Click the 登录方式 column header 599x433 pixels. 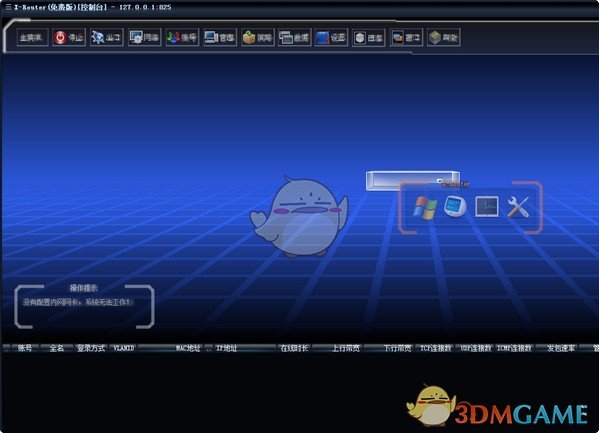click(91, 348)
